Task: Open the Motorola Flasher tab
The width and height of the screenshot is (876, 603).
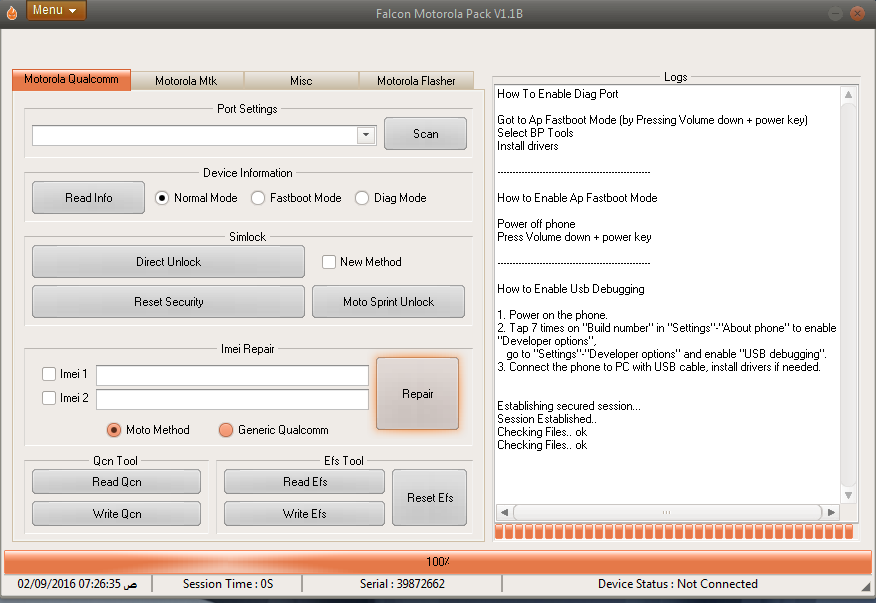Action: [416, 80]
